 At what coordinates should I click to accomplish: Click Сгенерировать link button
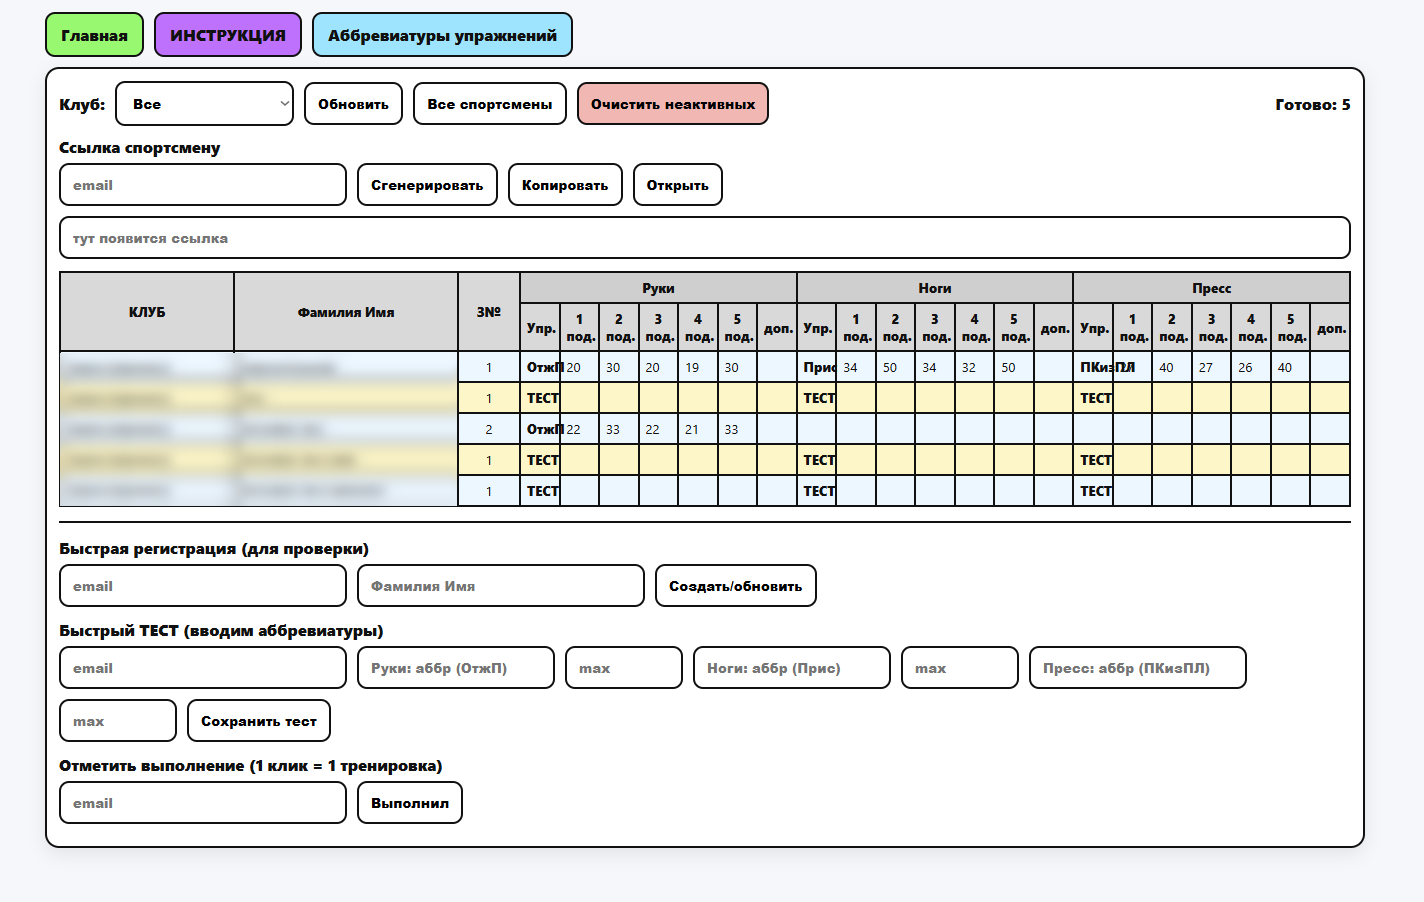427,185
